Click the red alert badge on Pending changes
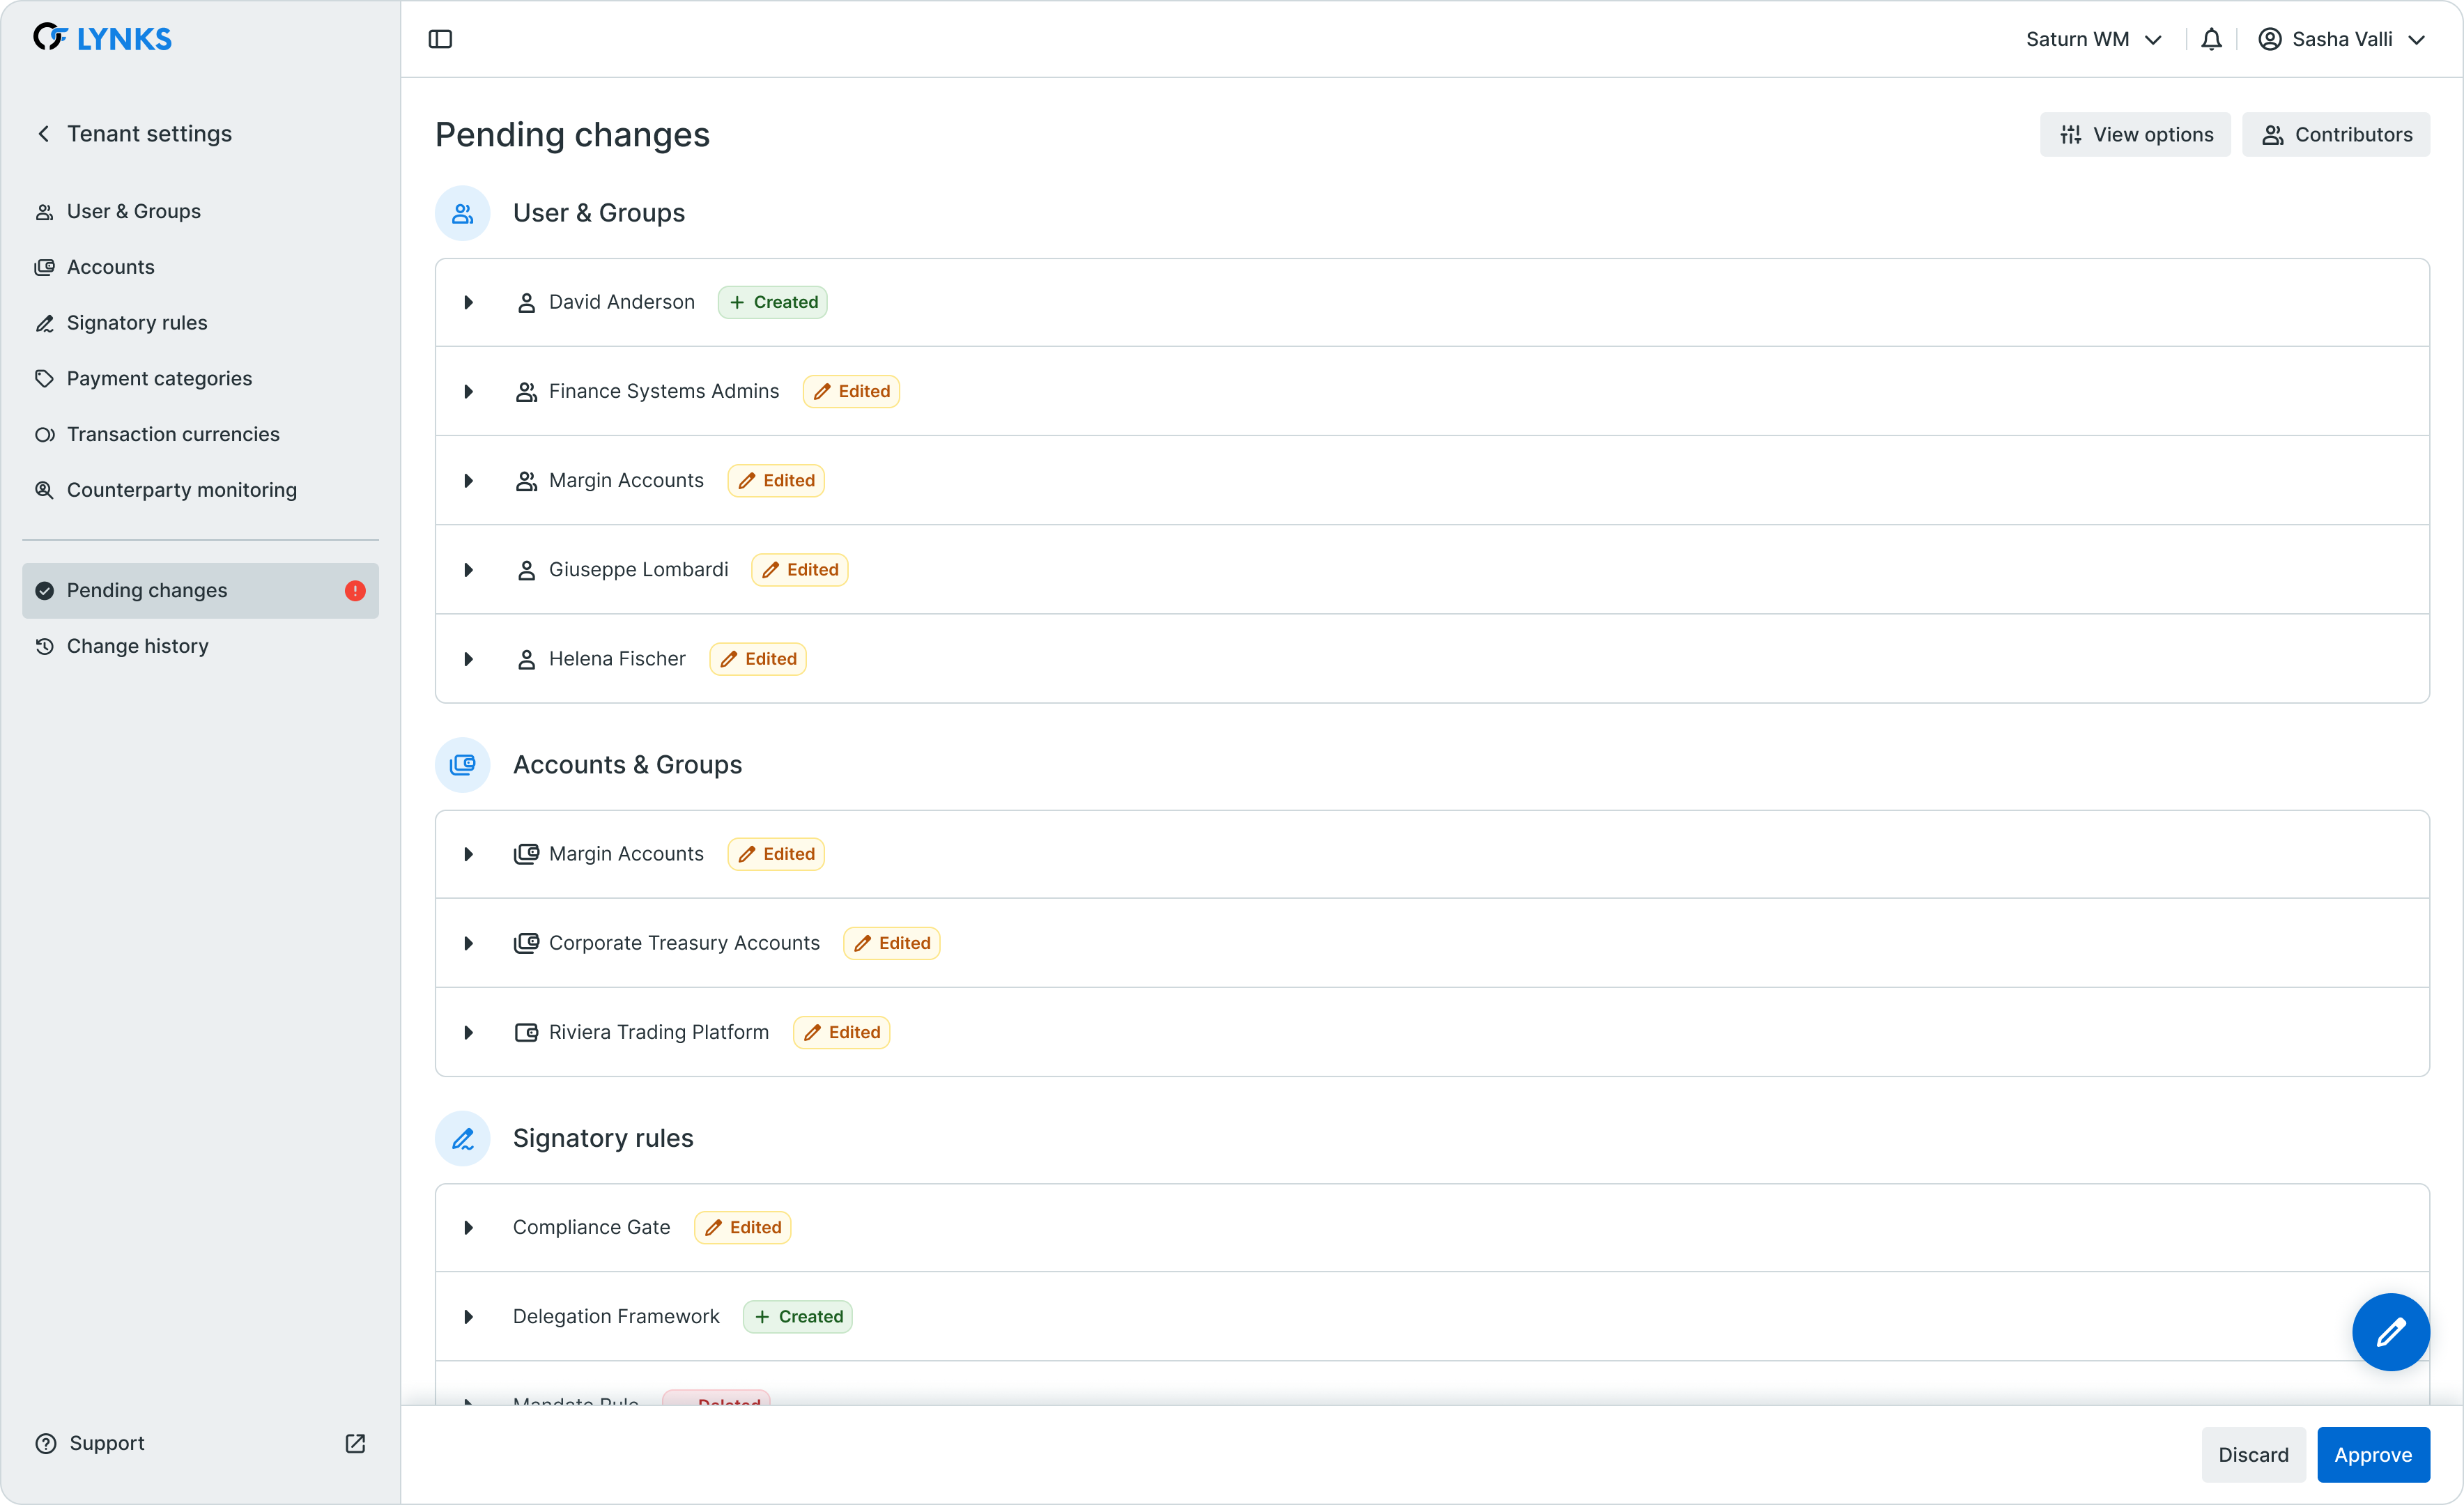This screenshot has width=2464, height=1505. point(355,591)
